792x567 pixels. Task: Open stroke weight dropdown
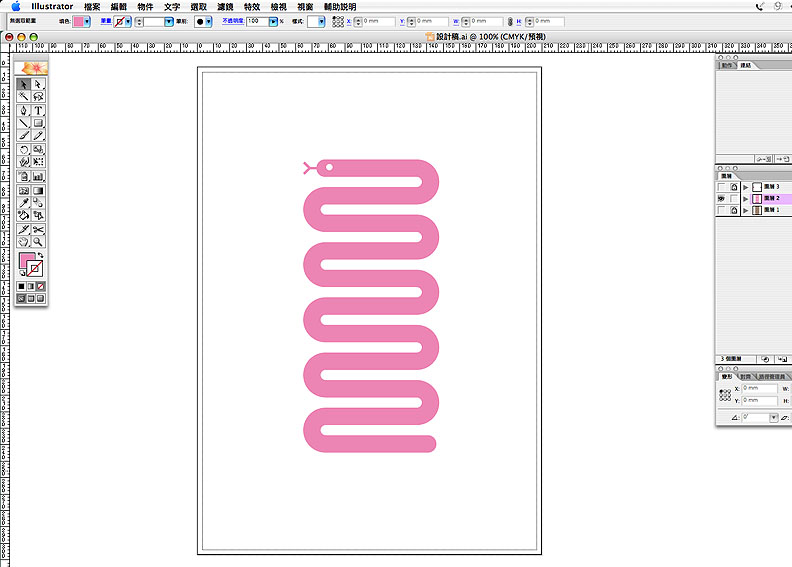point(169,22)
